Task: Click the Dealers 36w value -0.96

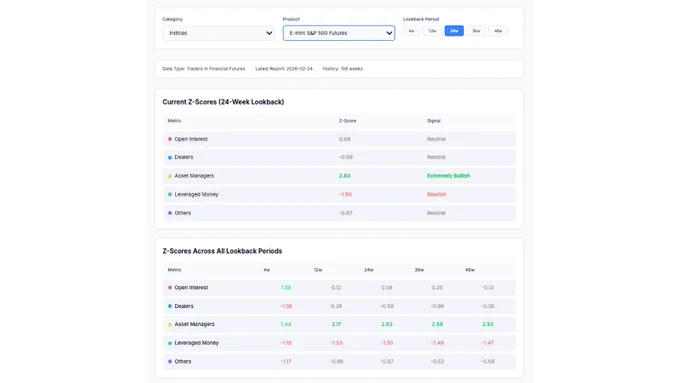Action: tap(437, 306)
